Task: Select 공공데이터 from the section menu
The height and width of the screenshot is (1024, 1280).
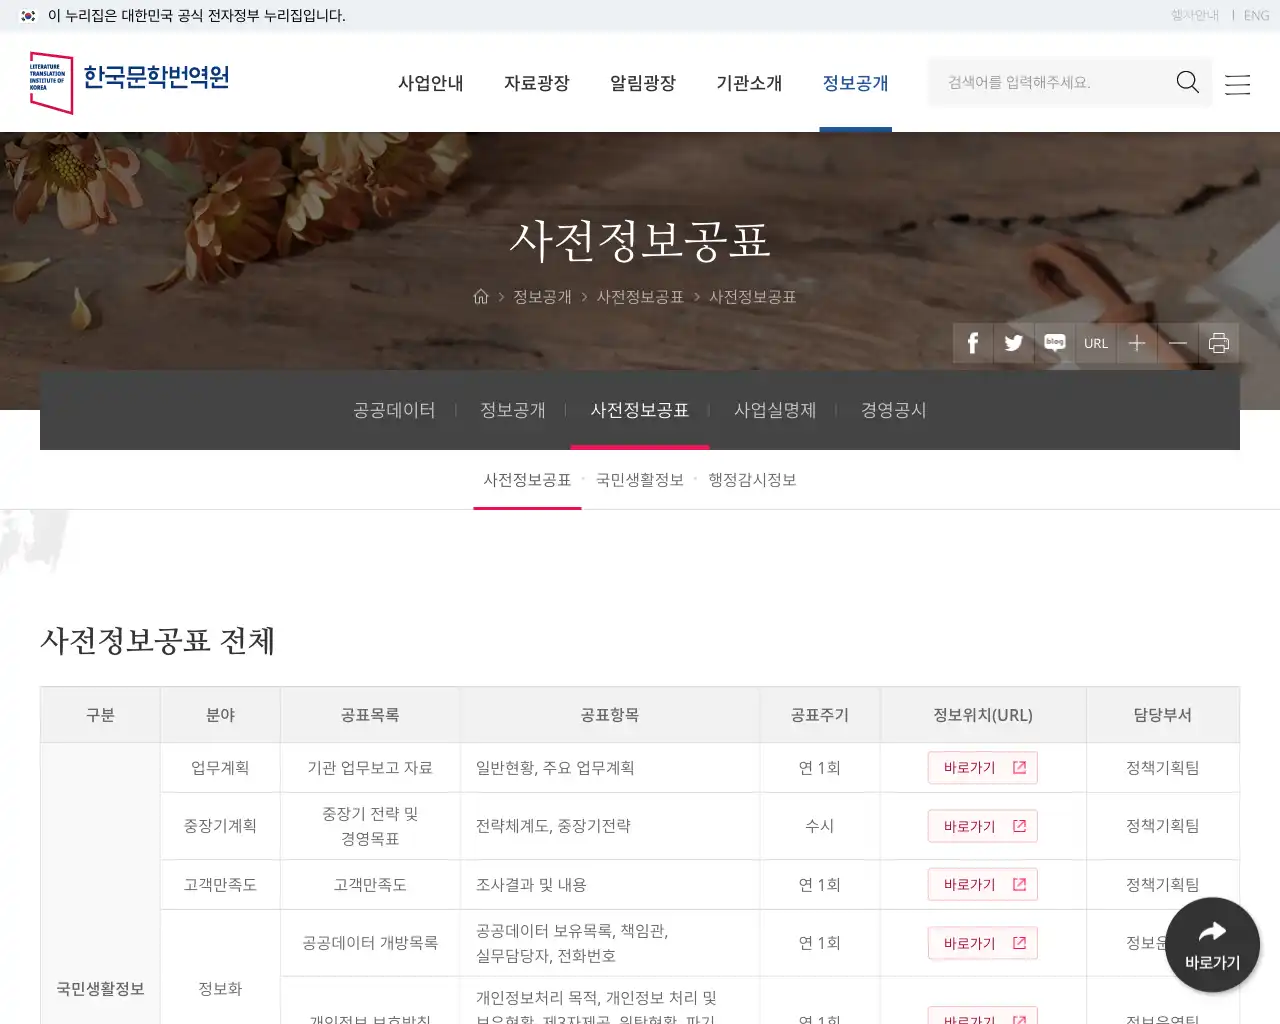Action: click(394, 410)
